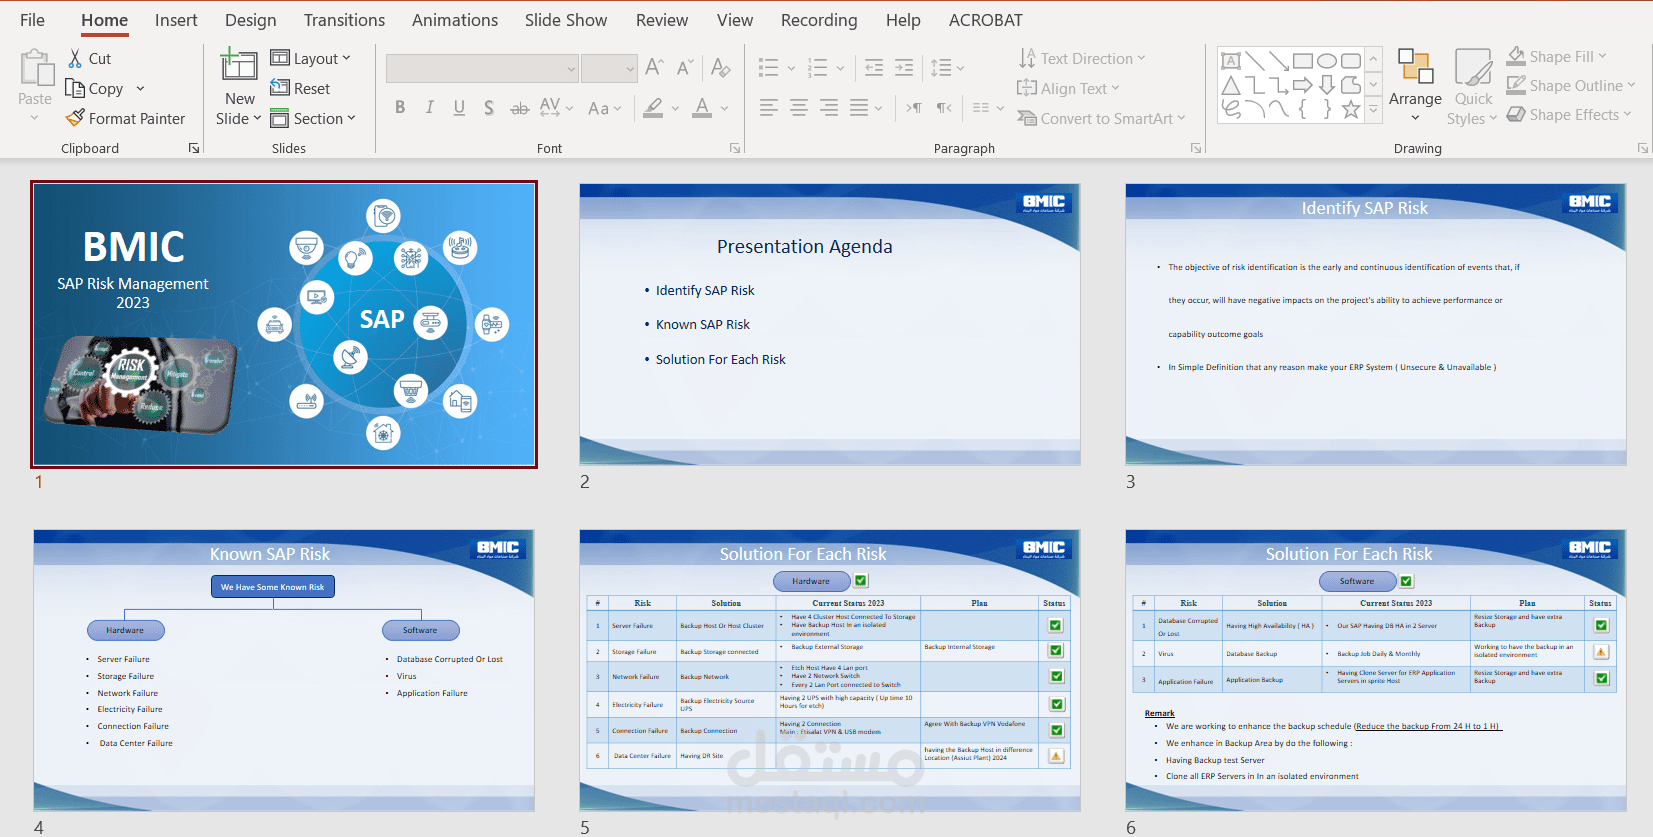Click Clear All Formatting icon

(721, 67)
